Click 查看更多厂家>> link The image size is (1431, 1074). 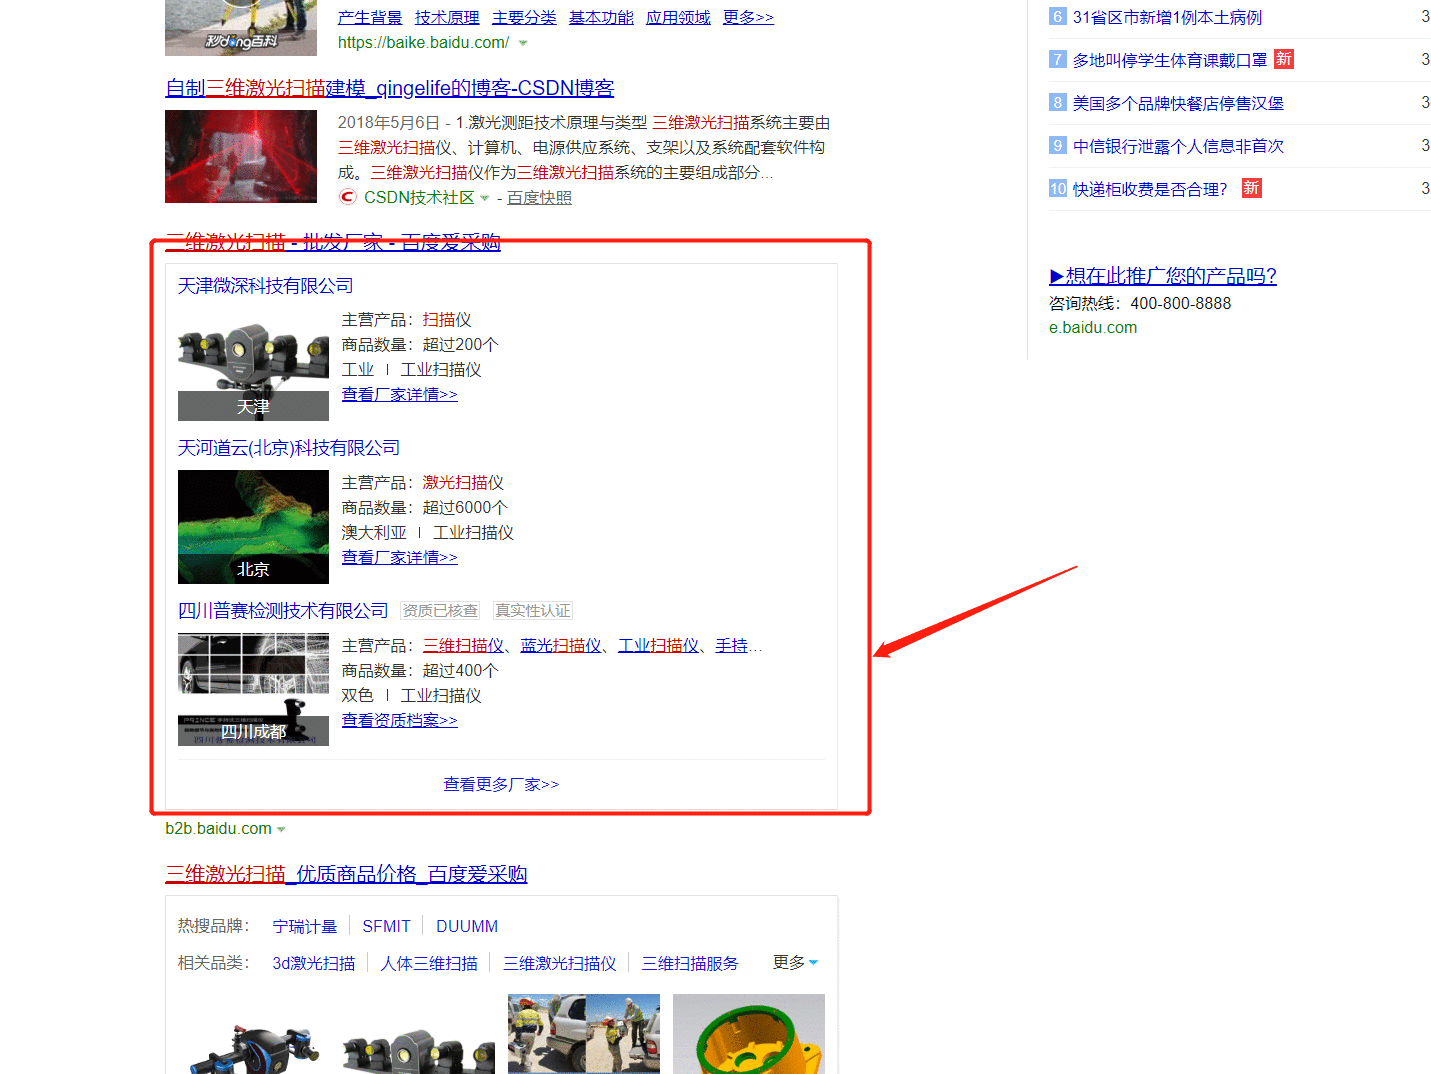click(501, 785)
